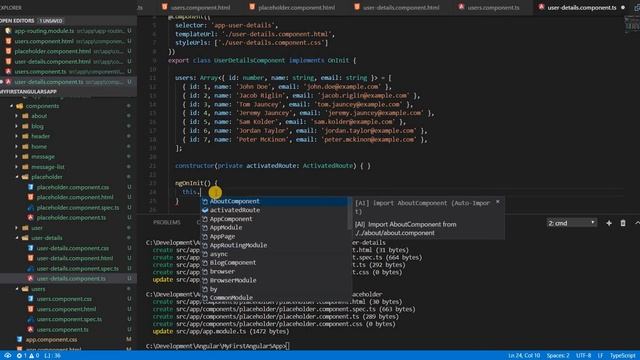Select the home folder in explorer
This screenshot has width=640, height=360.
[68, 146]
